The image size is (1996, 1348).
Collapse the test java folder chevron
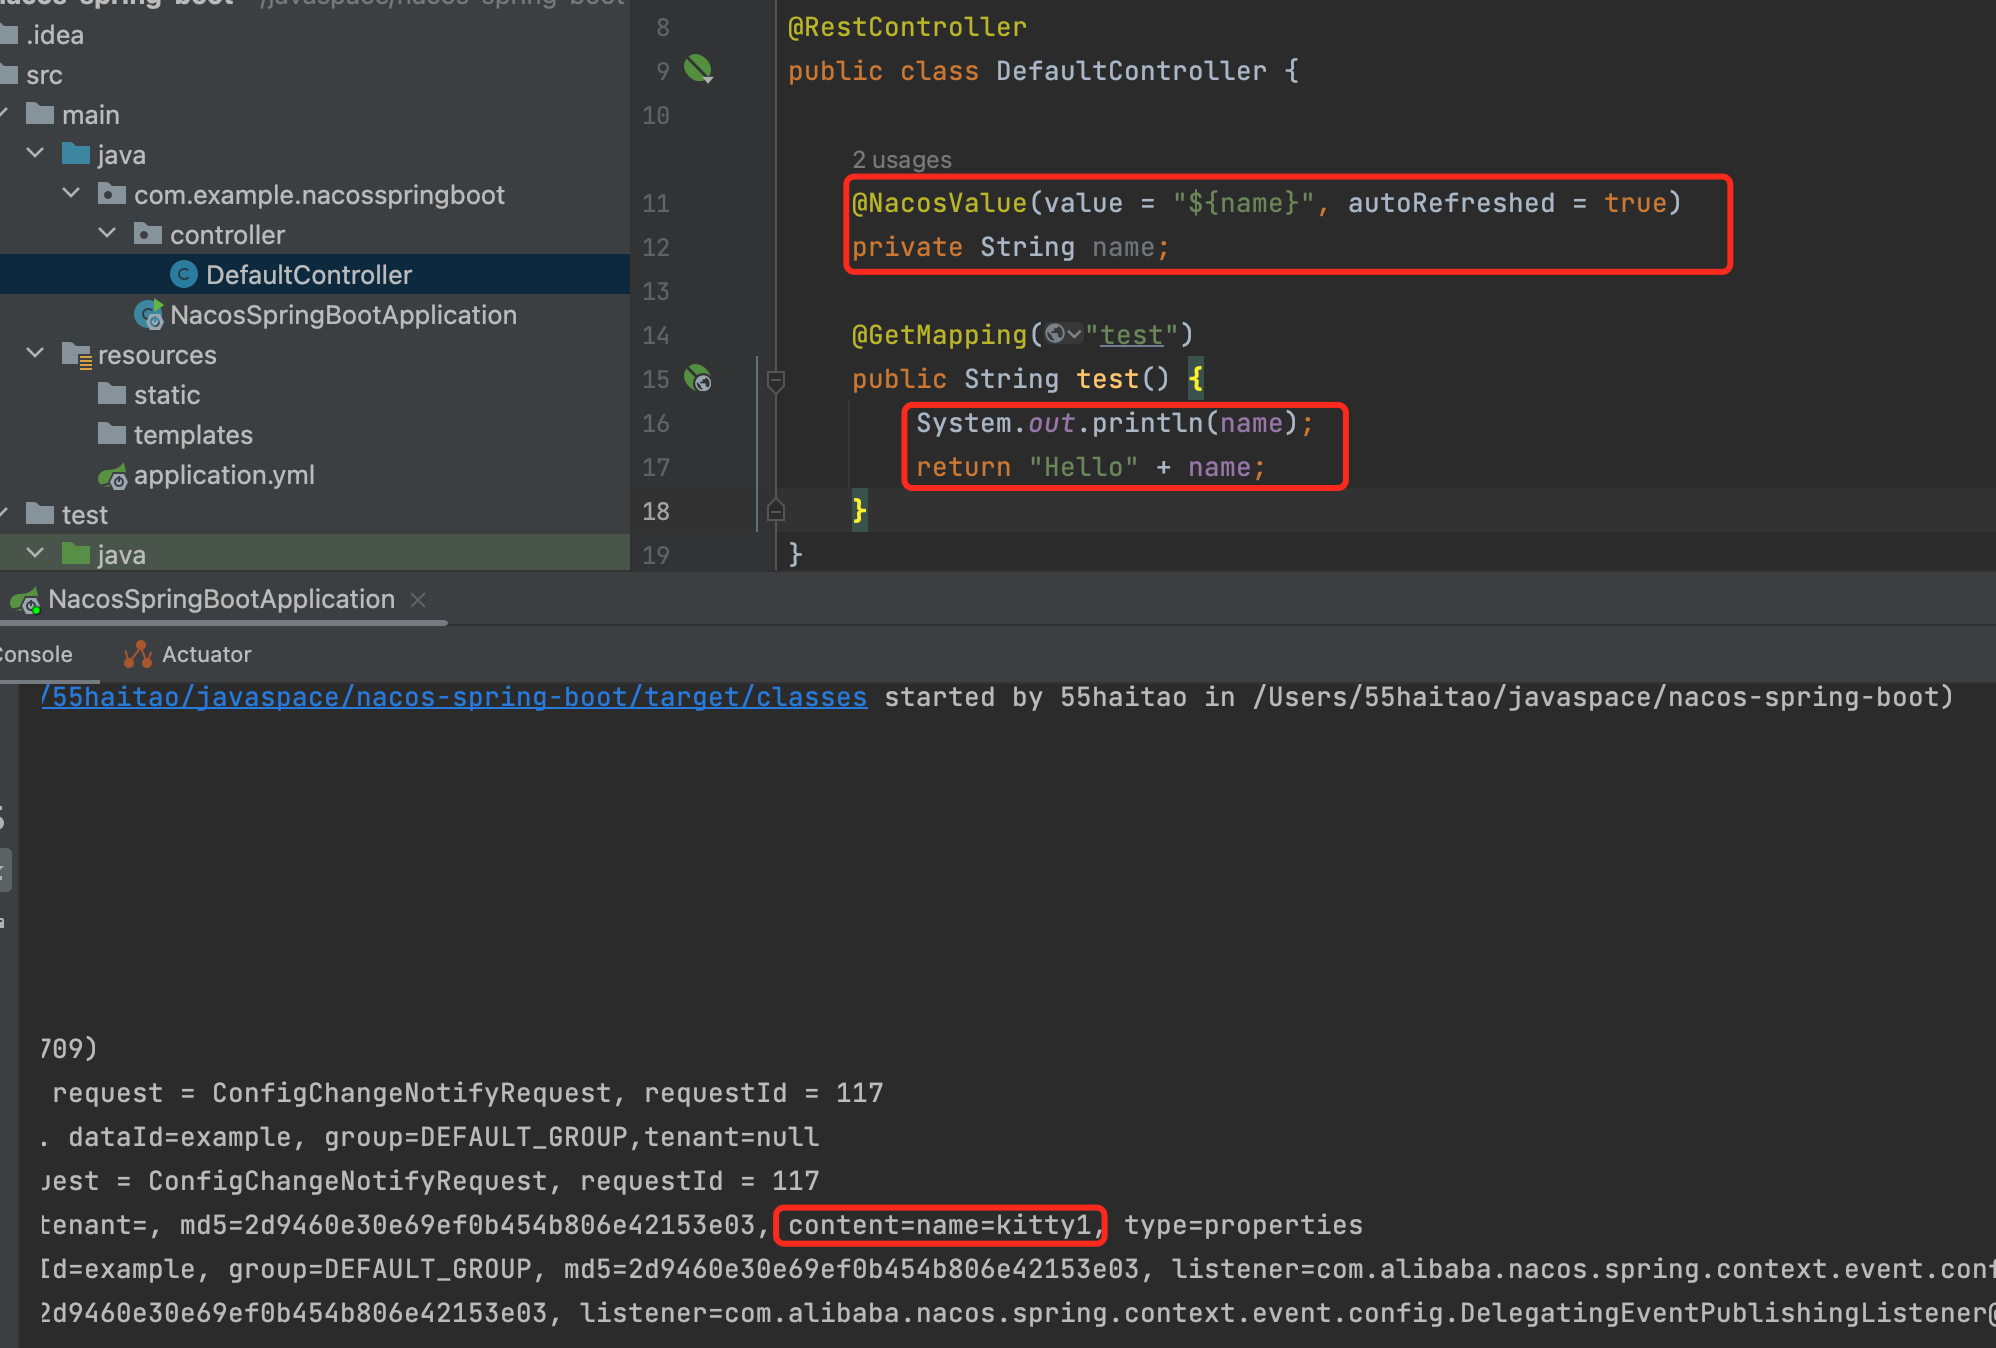click(x=35, y=553)
